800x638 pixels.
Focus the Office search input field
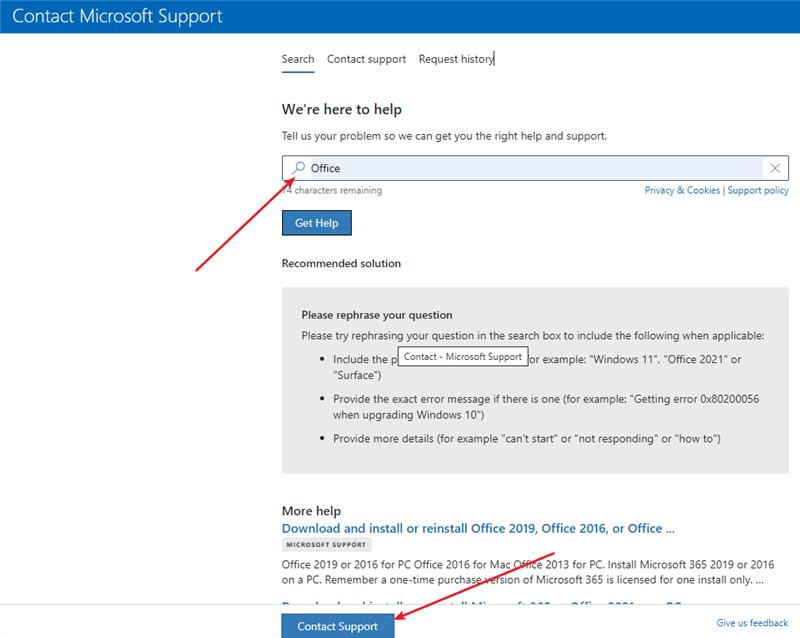tap(536, 168)
